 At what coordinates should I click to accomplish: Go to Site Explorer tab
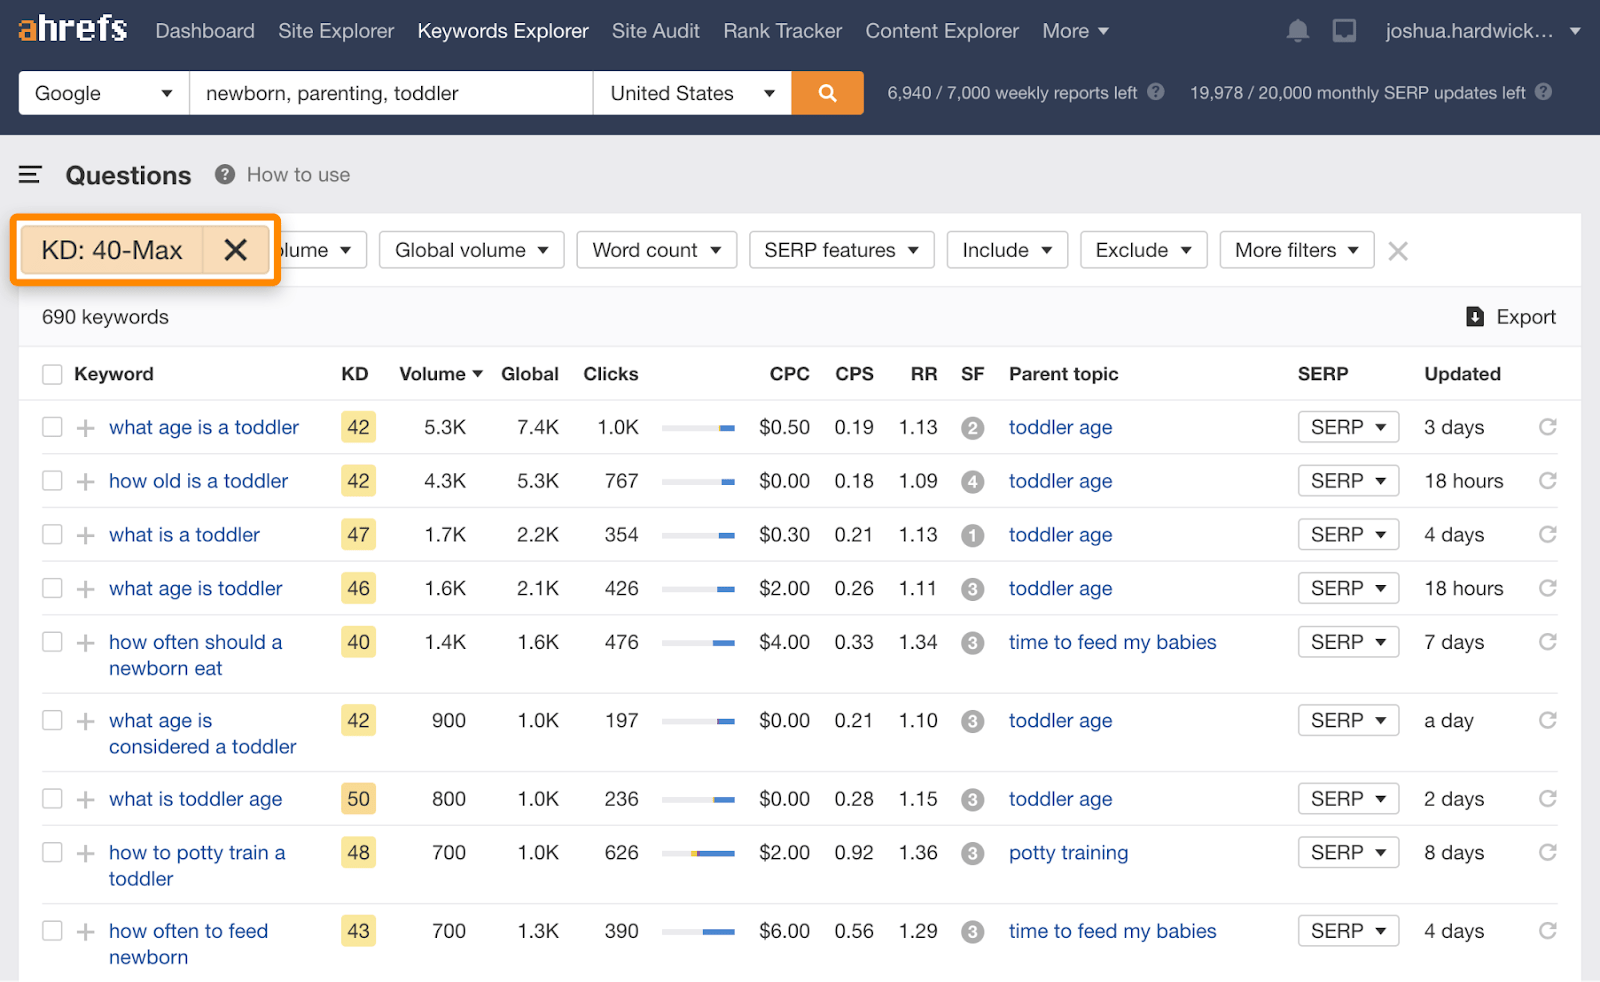(336, 31)
